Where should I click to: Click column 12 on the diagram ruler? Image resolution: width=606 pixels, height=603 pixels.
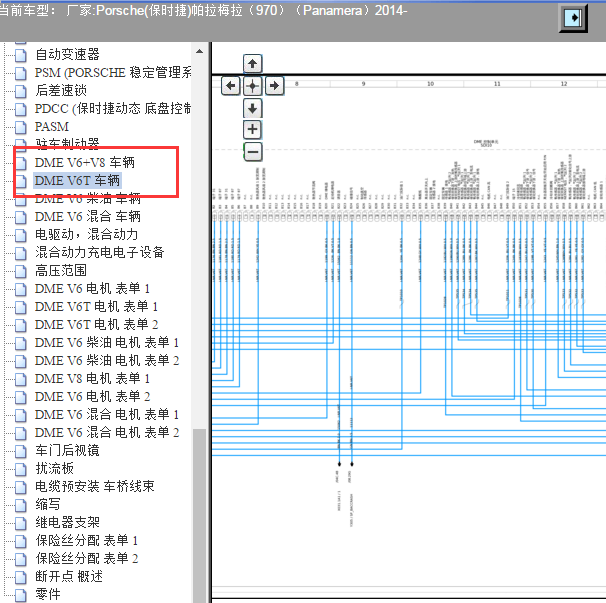point(564,83)
